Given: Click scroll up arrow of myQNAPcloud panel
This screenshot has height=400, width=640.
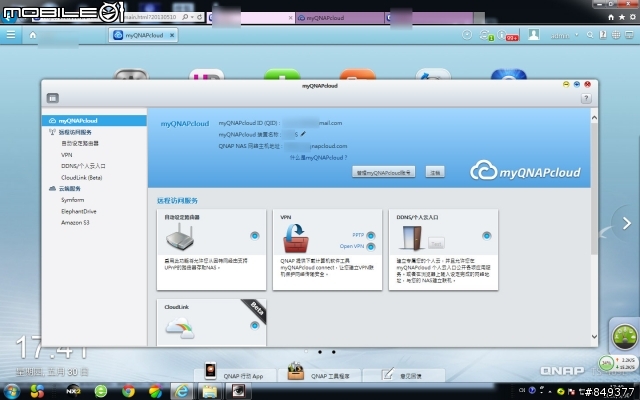Looking at the screenshot, I should 594,118.
